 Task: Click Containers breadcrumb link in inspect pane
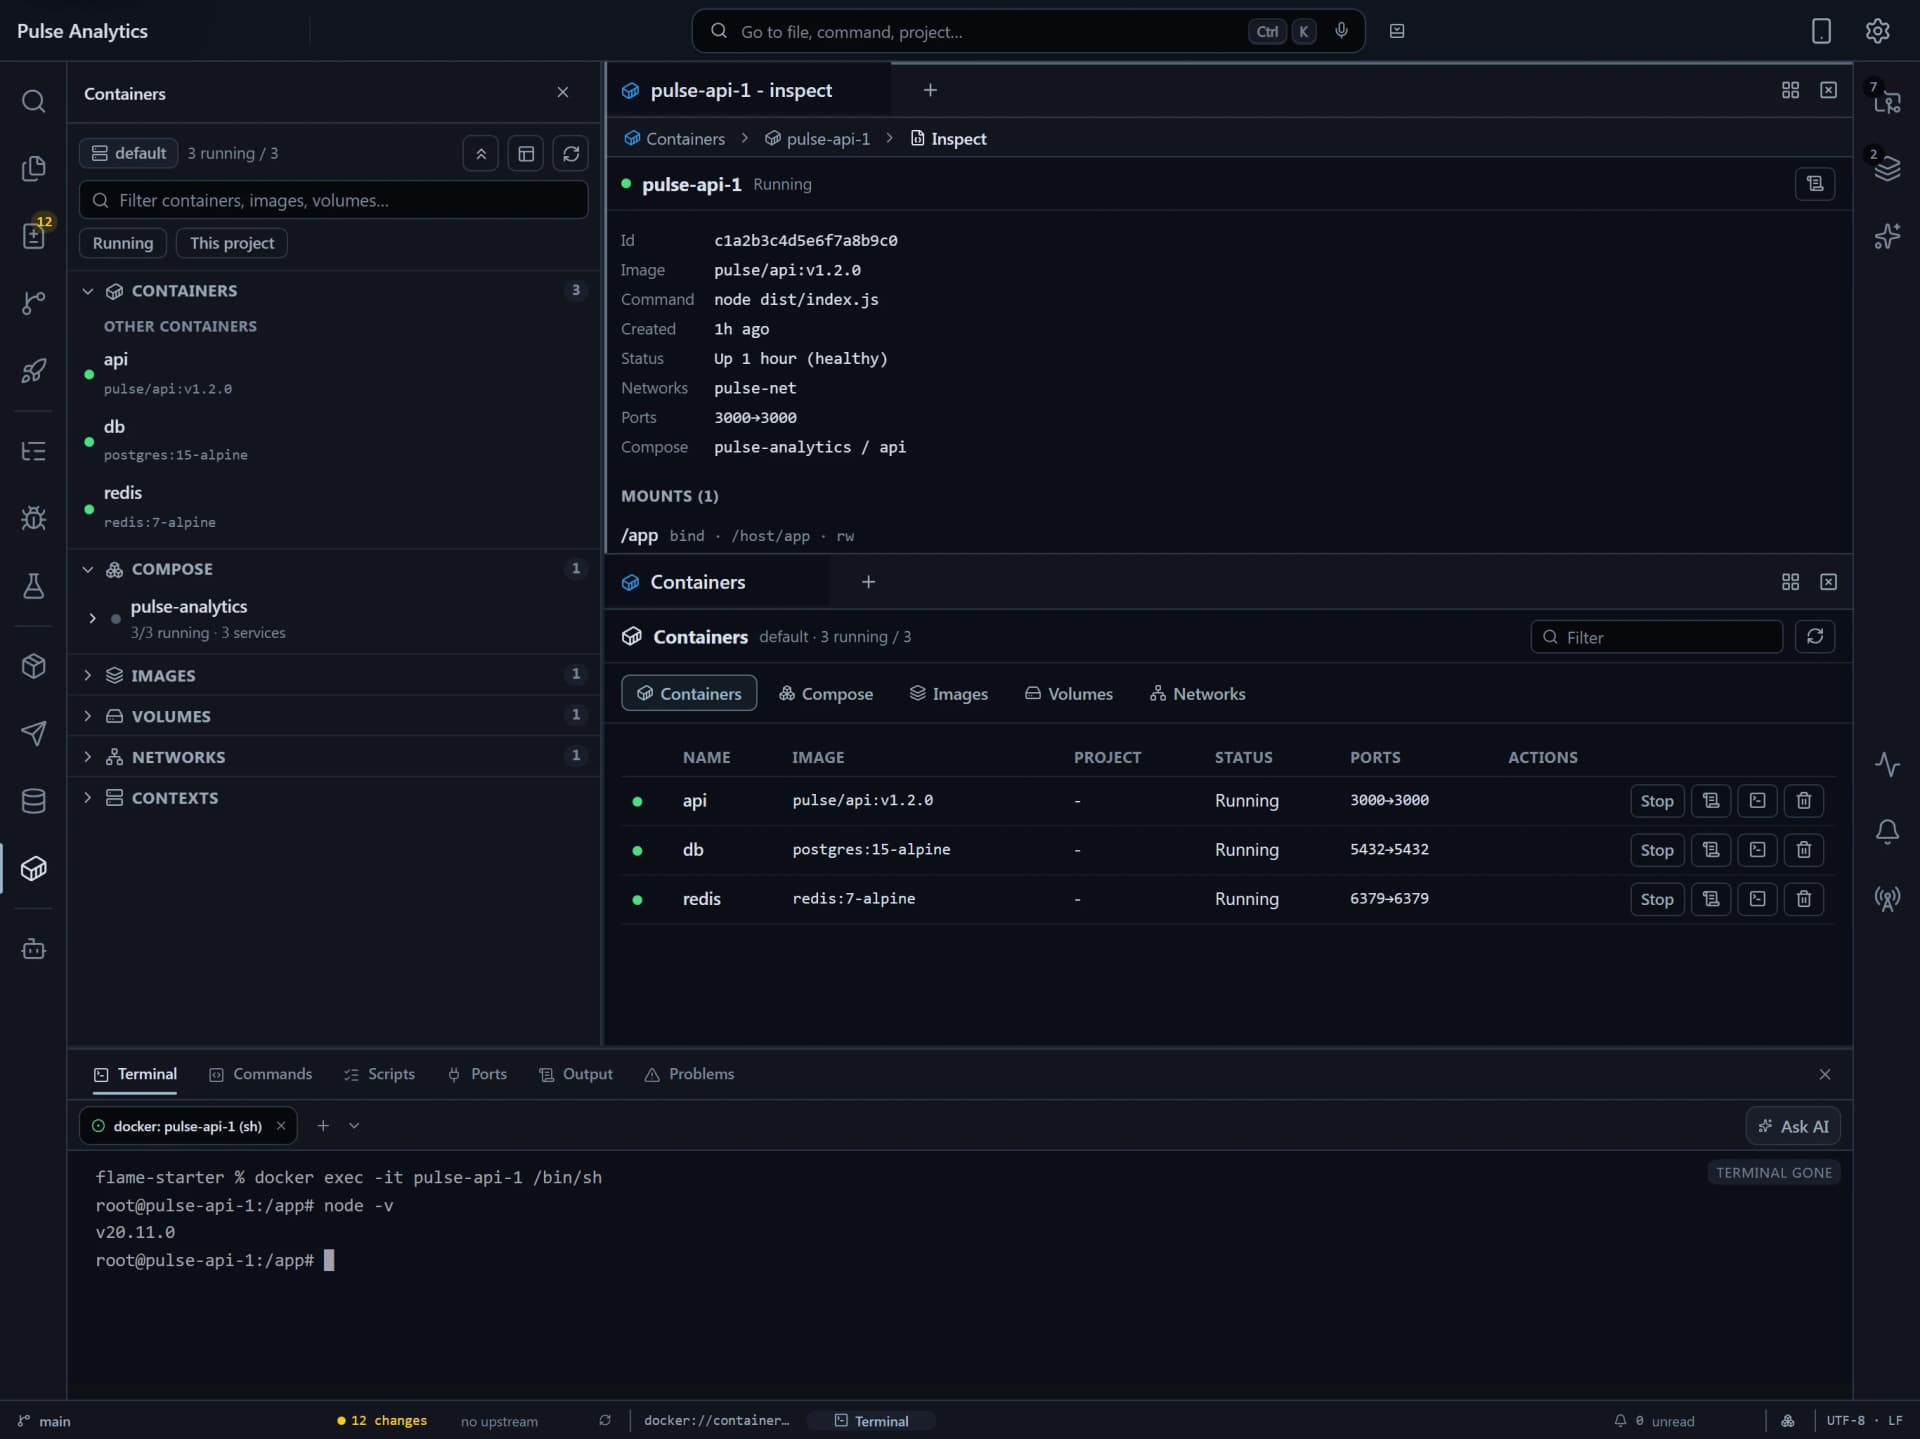point(675,139)
